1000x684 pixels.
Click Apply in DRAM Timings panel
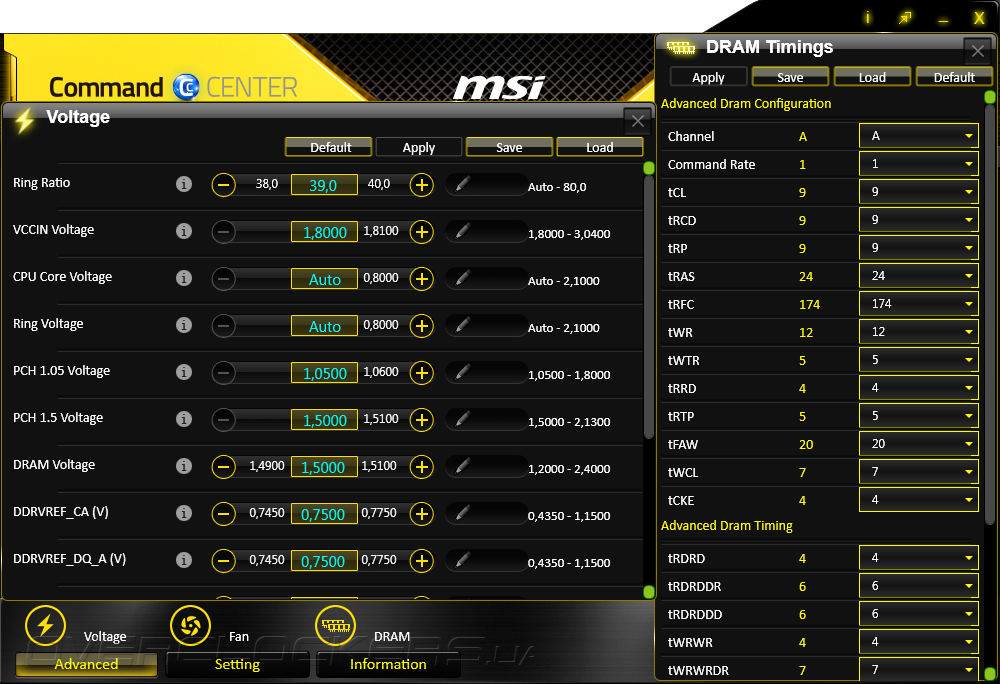click(x=709, y=76)
